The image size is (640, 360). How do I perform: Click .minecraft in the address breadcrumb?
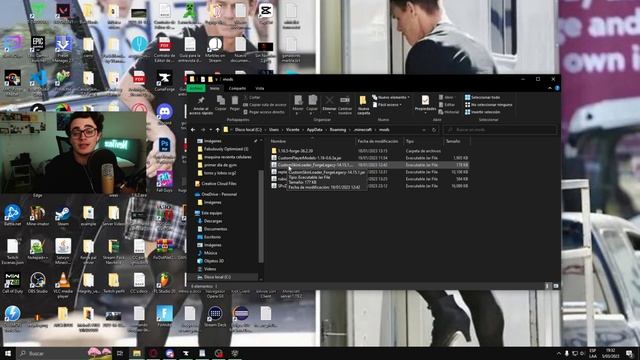362,130
